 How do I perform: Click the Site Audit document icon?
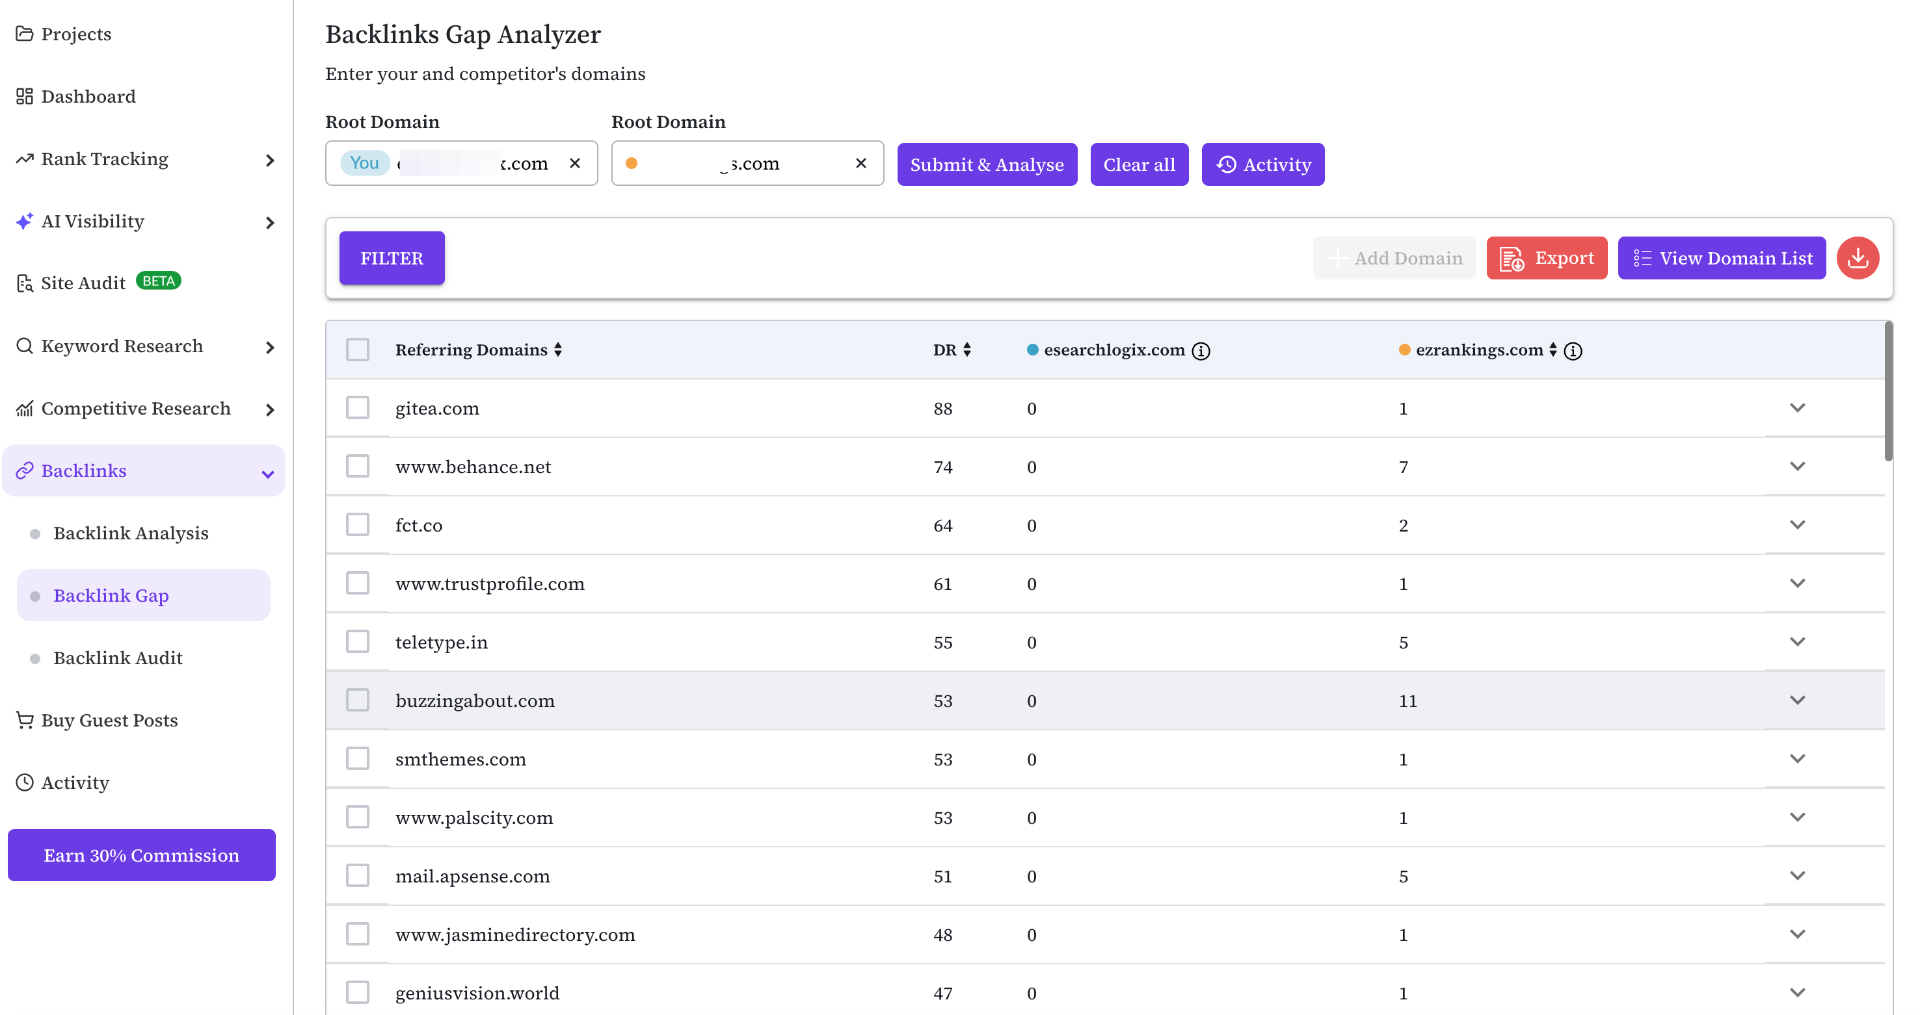pos(25,284)
